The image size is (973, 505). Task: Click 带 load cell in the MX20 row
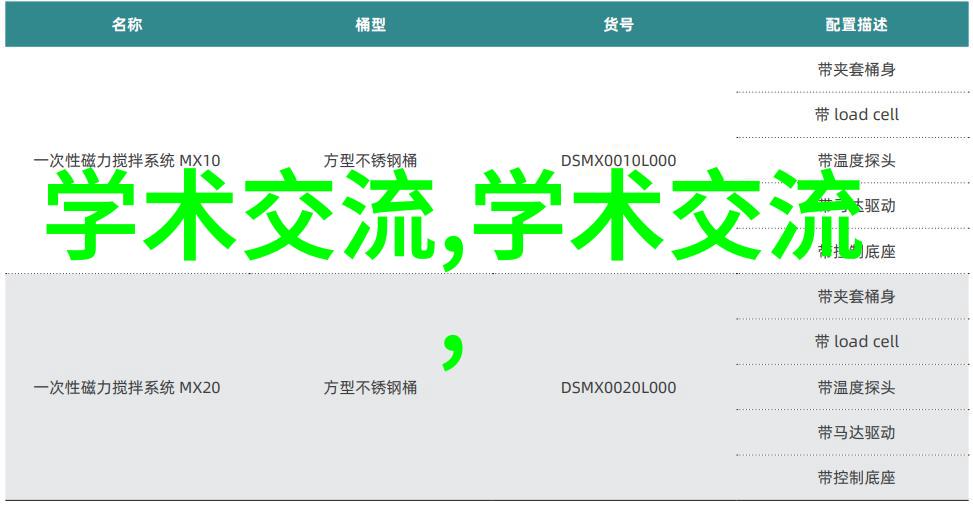click(x=856, y=342)
